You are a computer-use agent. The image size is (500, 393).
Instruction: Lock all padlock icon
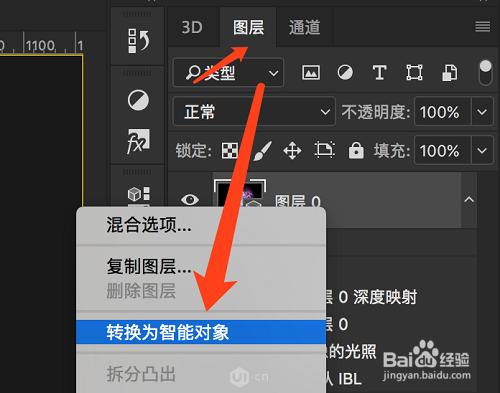356,150
